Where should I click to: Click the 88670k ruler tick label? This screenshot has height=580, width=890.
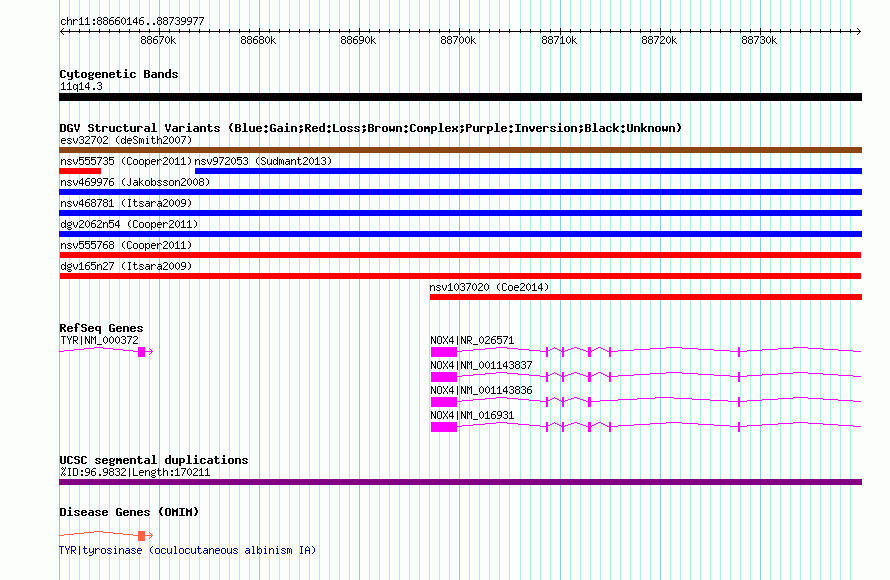[x=158, y=40]
